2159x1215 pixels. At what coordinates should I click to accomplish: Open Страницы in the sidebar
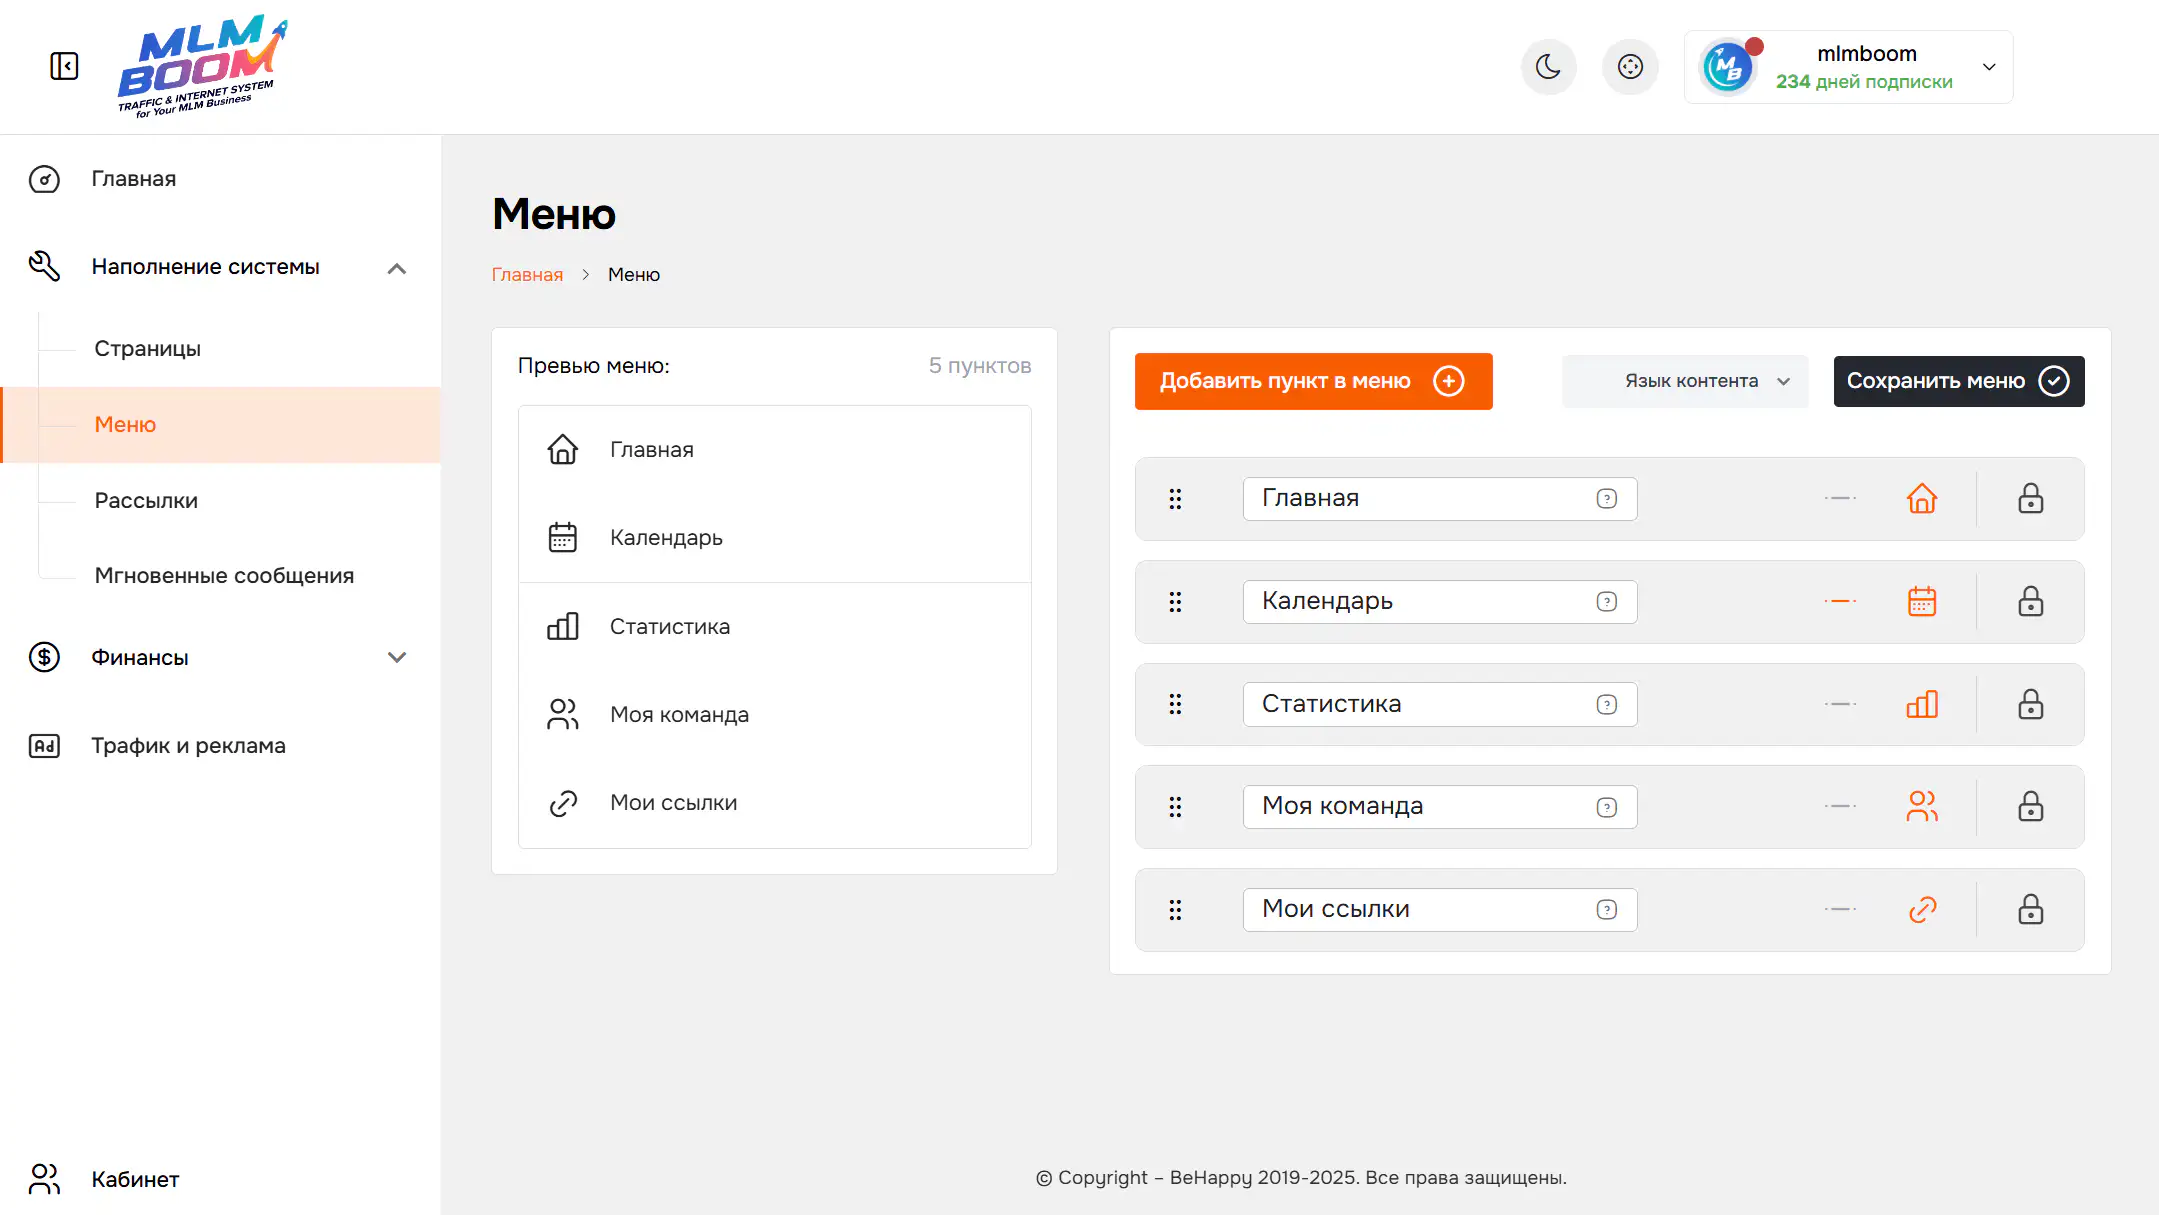point(148,349)
